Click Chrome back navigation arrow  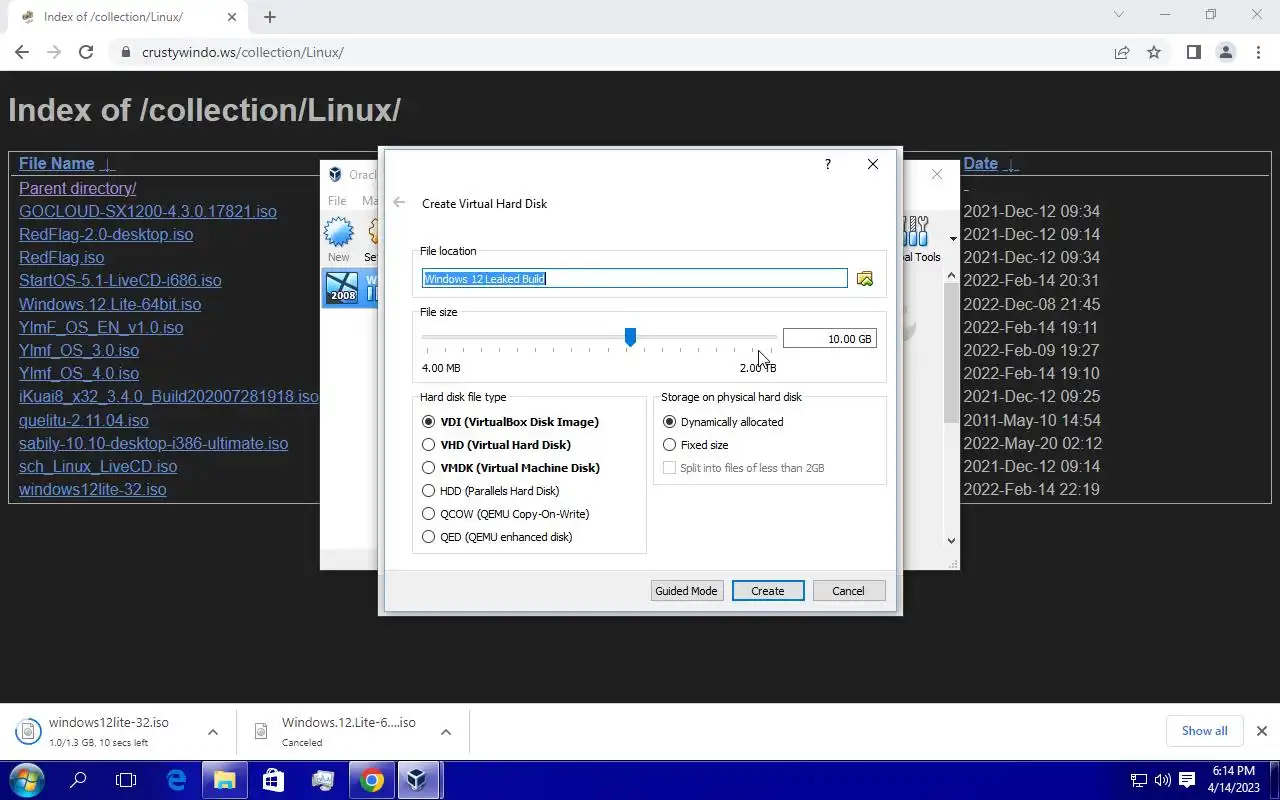point(22,52)
